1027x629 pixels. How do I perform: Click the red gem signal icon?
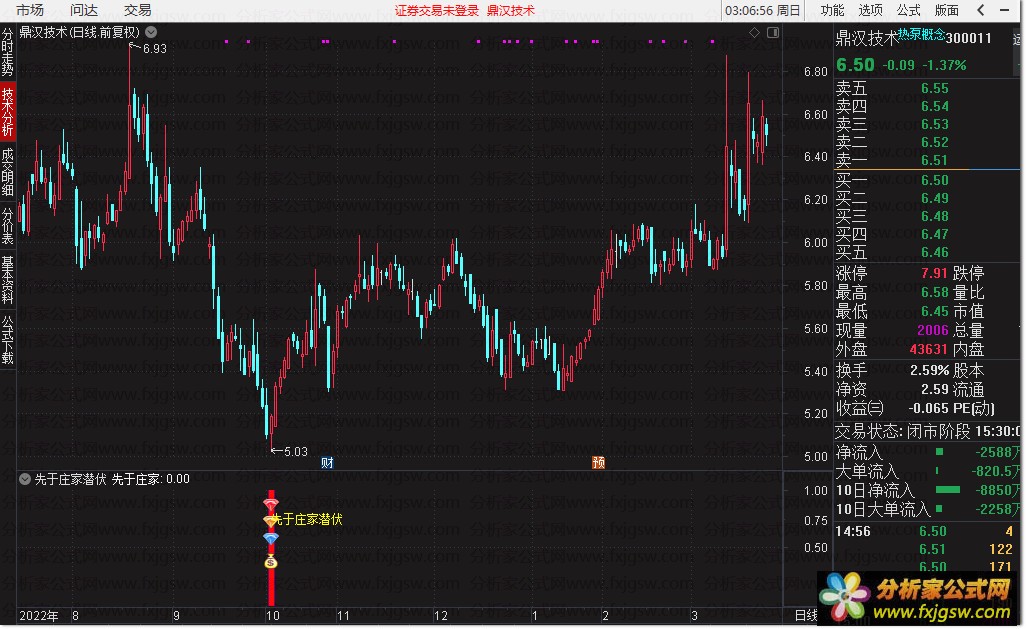tap(271, 503)
